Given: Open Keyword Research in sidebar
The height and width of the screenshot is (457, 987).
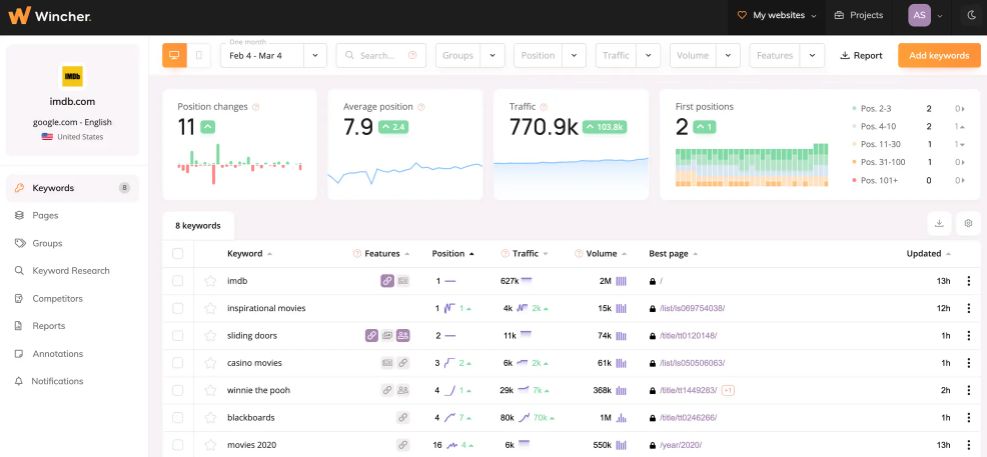Looking at the screenshot, I should [x=72, y=271].
